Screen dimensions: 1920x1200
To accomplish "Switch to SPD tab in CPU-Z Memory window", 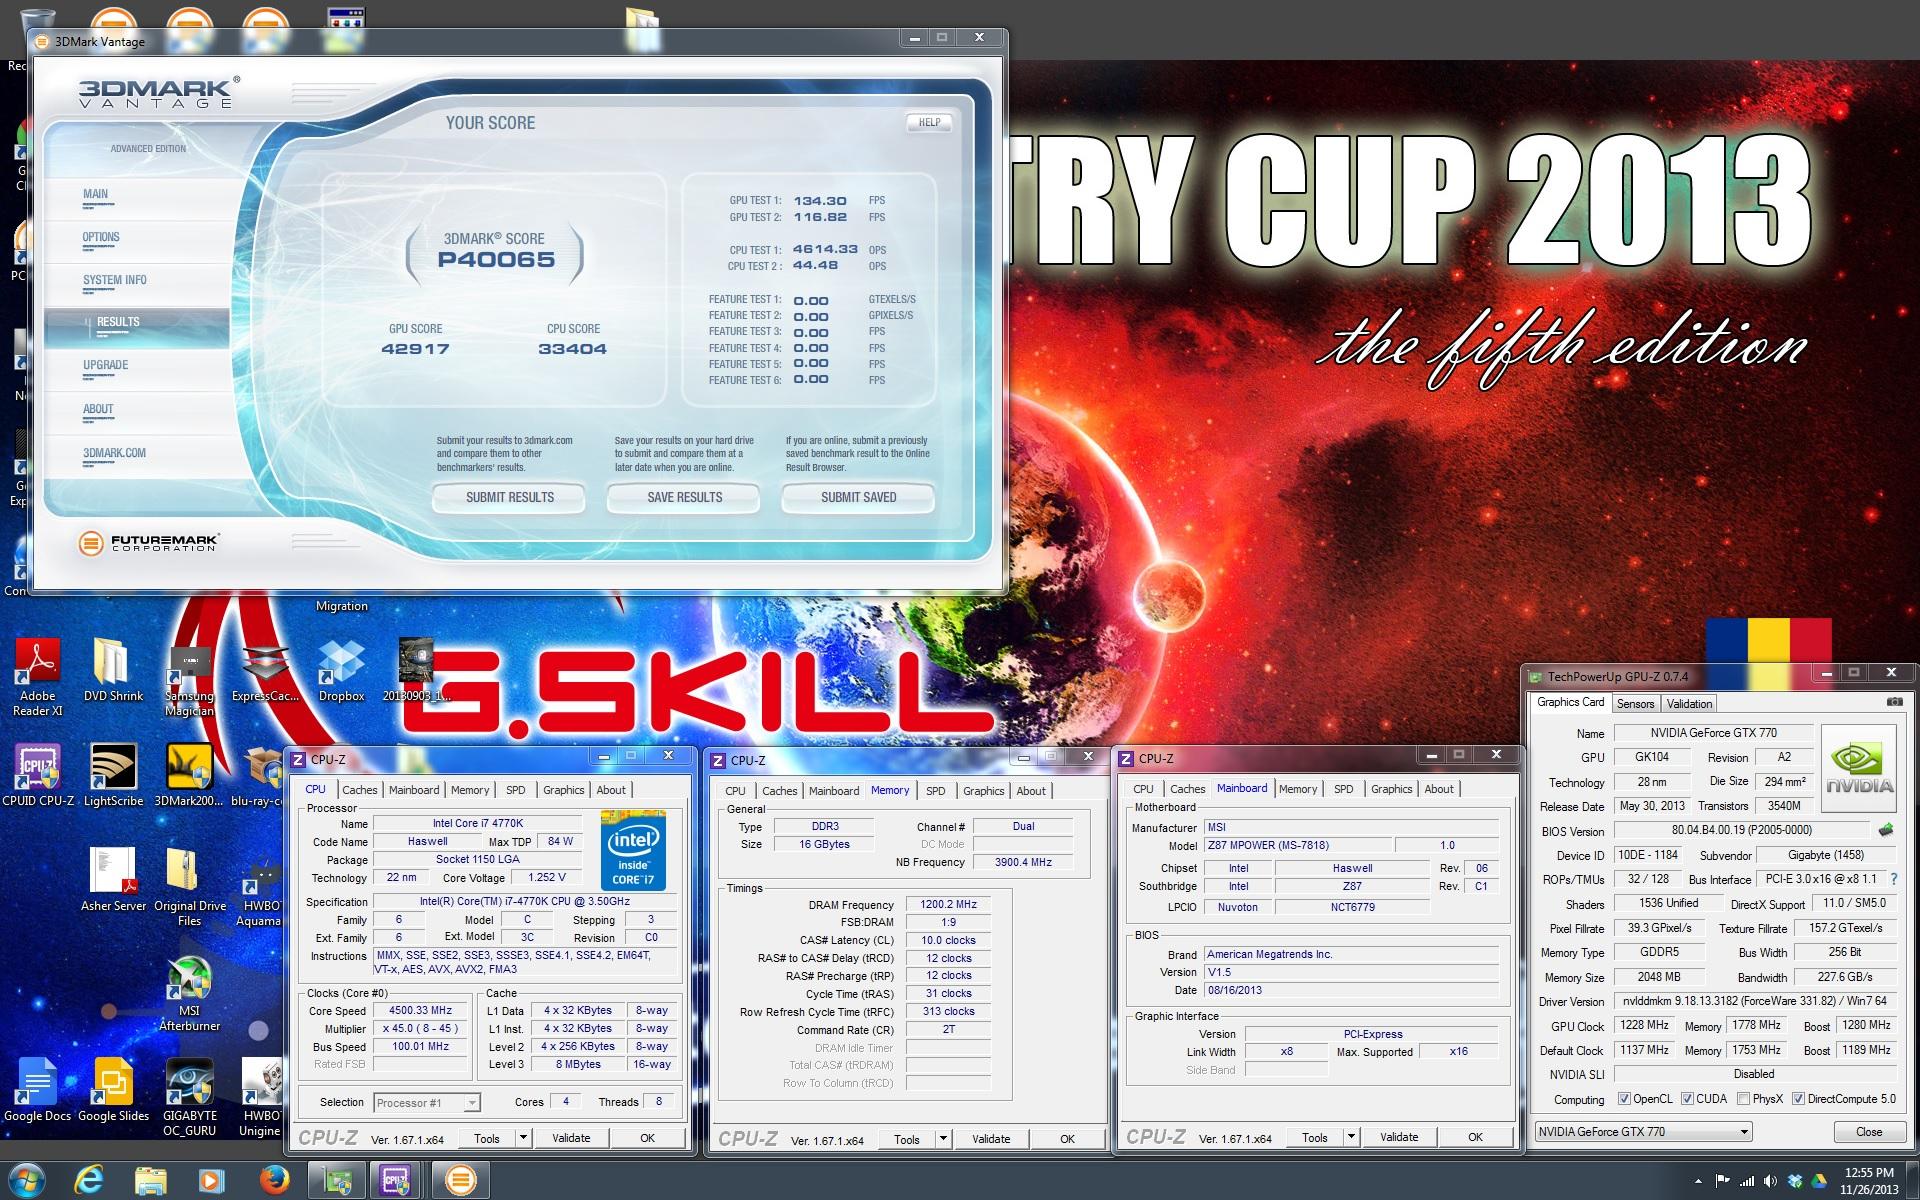I will coord(936,791).
